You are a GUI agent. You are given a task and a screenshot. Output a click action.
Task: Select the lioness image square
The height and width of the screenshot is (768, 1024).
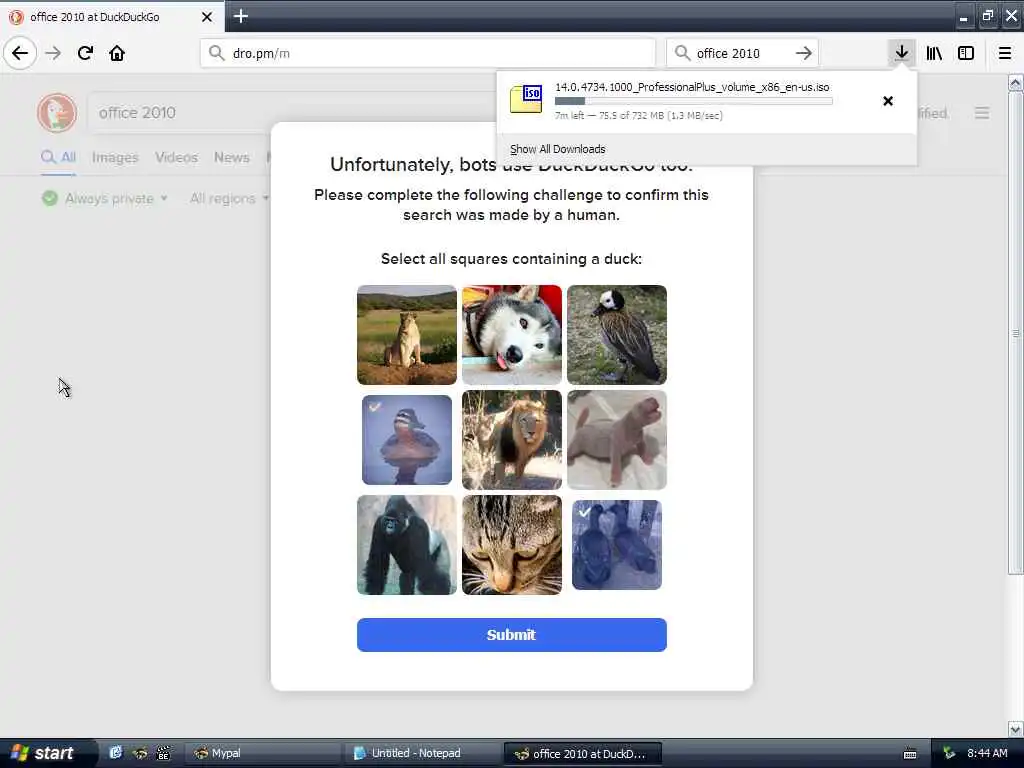click(406, 334)
